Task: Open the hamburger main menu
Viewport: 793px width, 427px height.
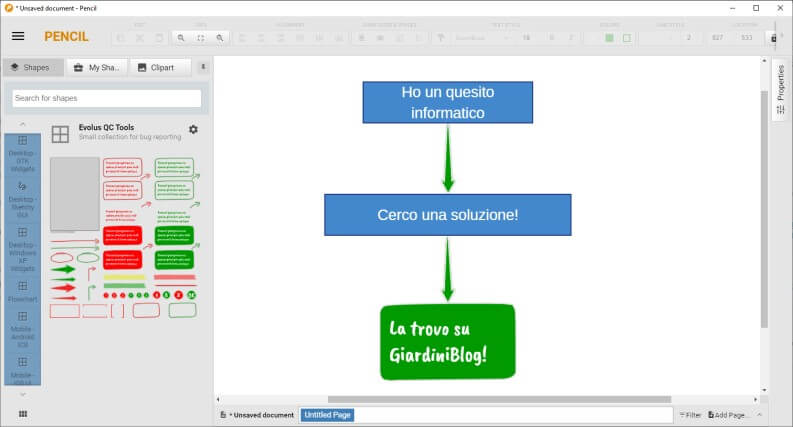Action: point(18,36)
